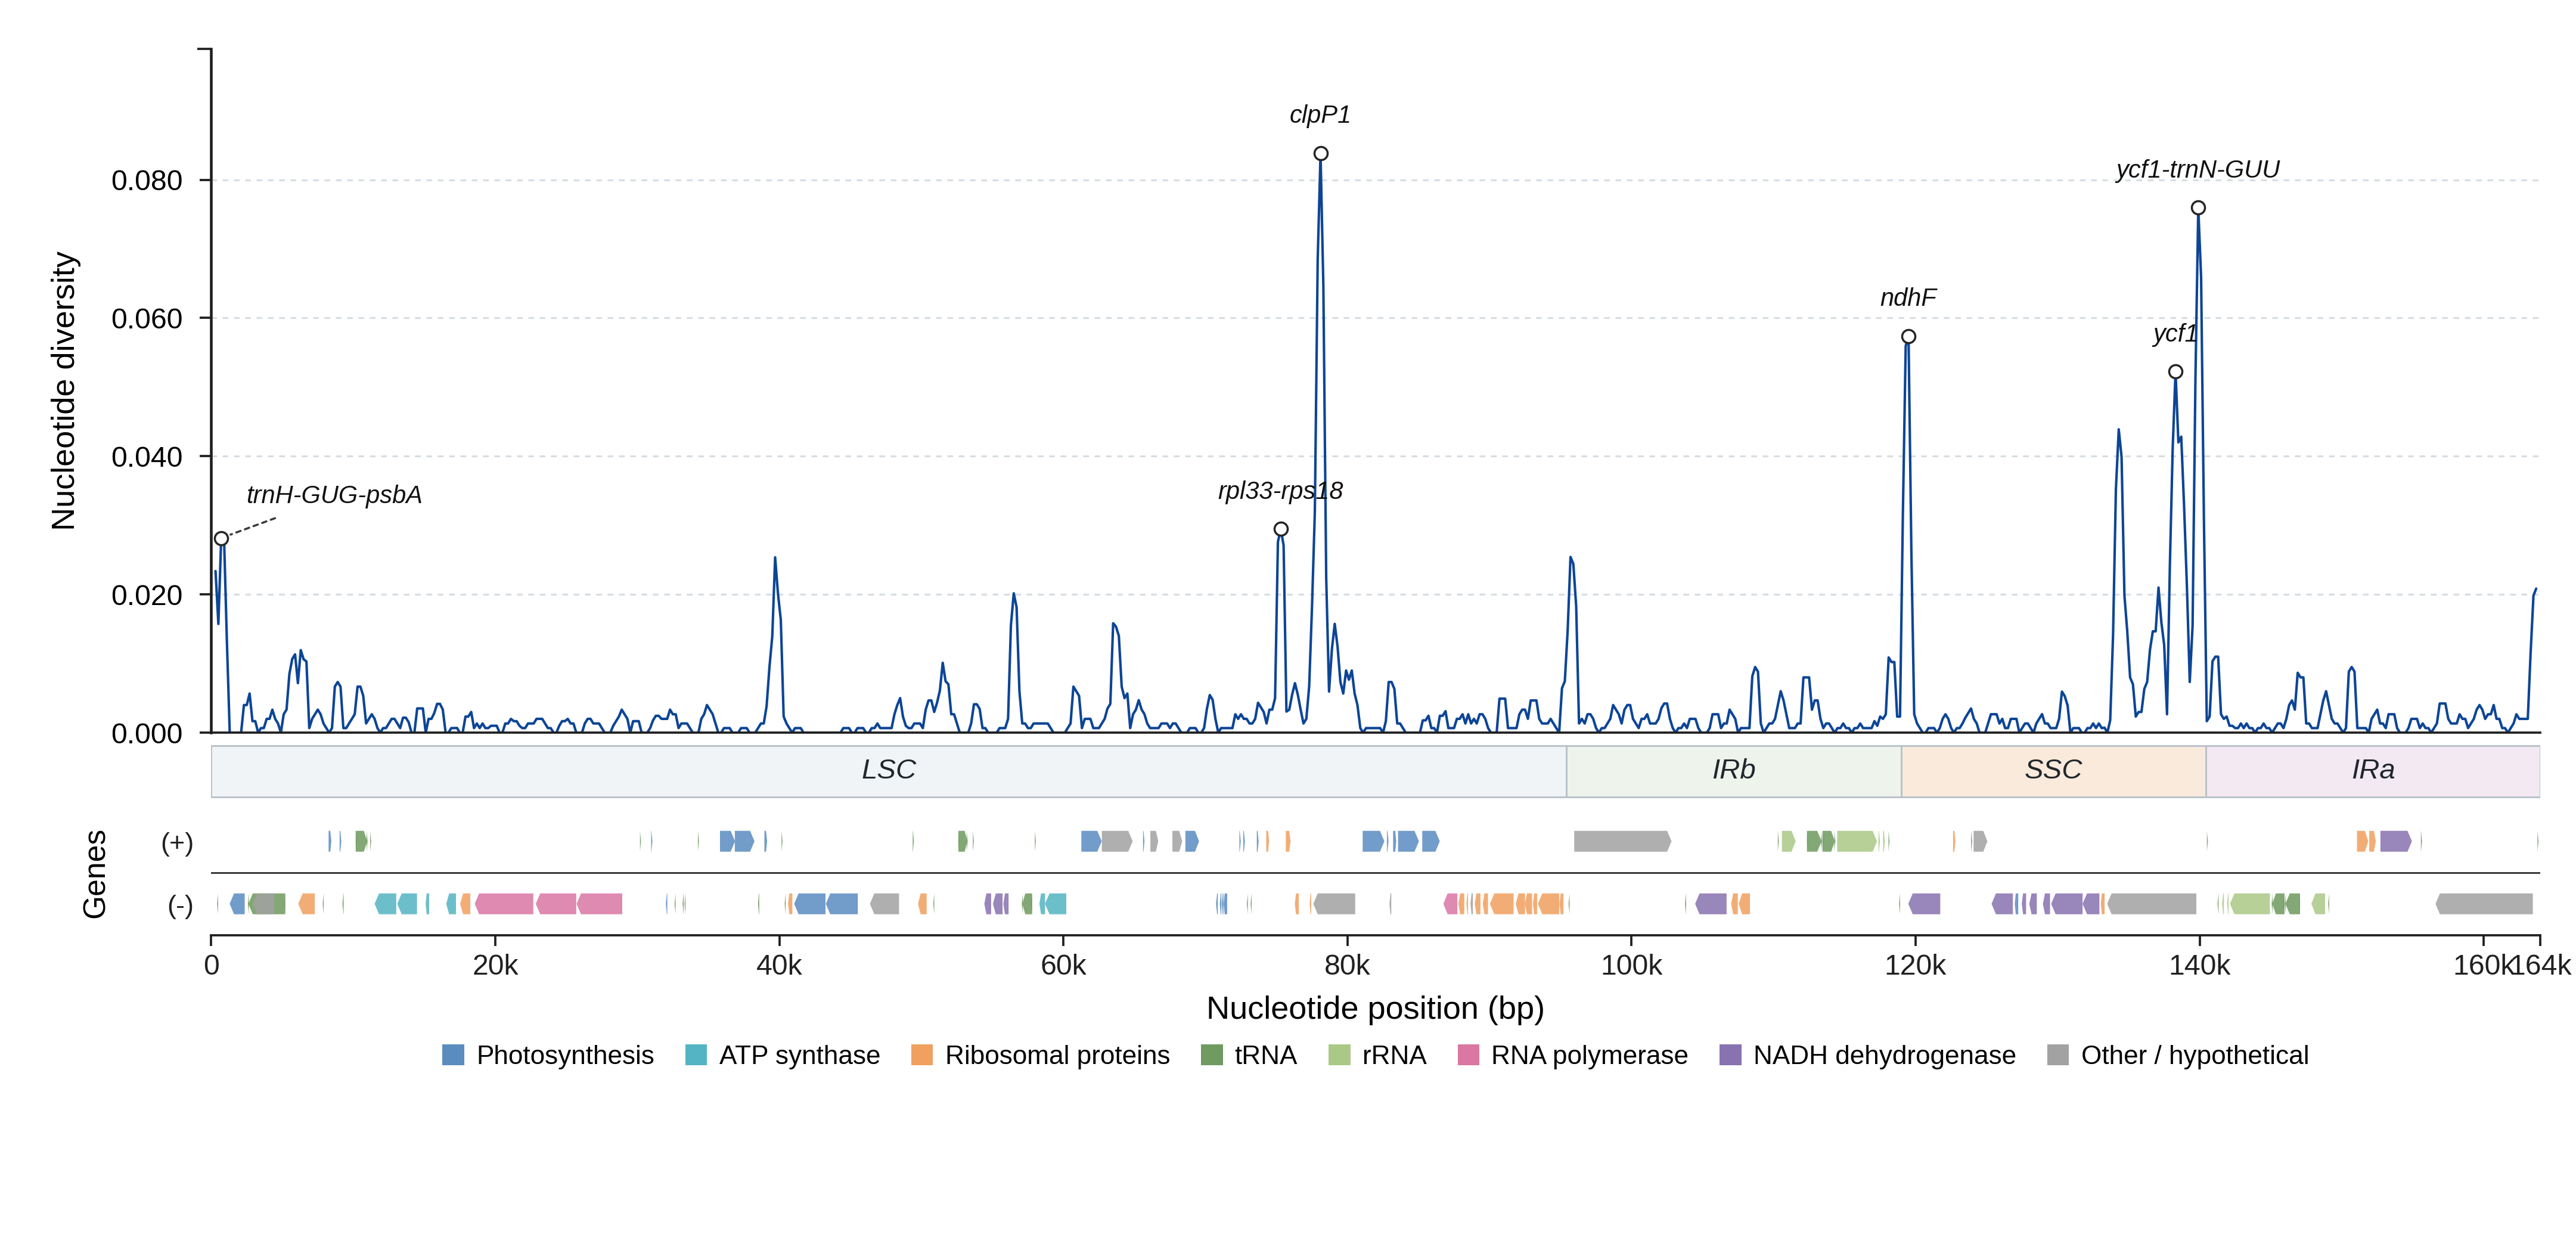Click the ndhF annotation label
Screen dimensions: 2576x1253
pos(1908,297)
